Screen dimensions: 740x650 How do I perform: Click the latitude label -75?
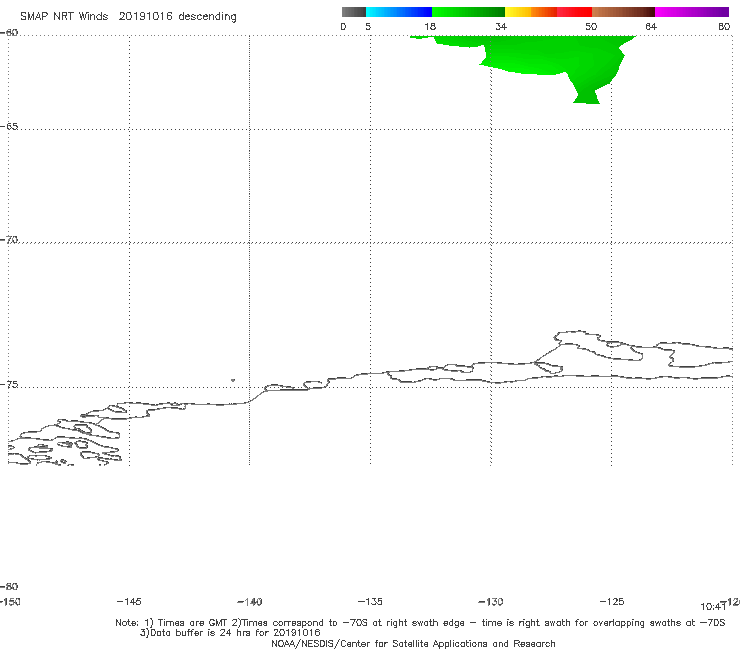pos(9,384)
